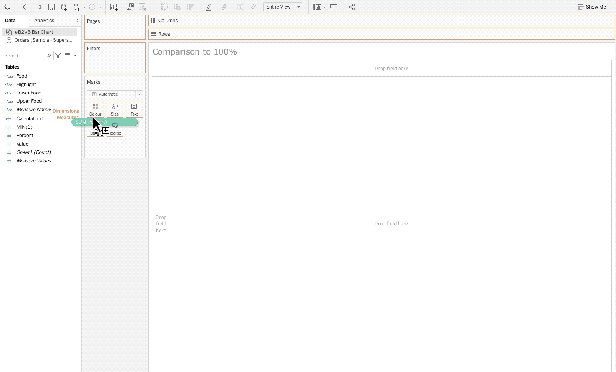Click the Show Mark Labels icon
Screen dimensions: 616x372
(x=240, y=7)
